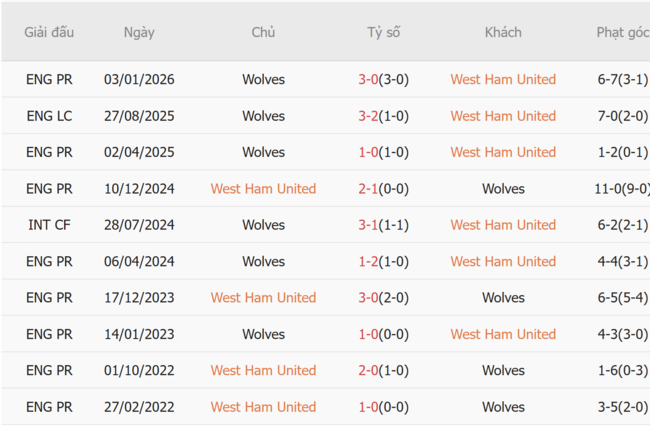The width and height of the screenshot is (650, 431).
Task: Open West Ham United in 03/01/2026 row
Action: (x=503, y=80)
